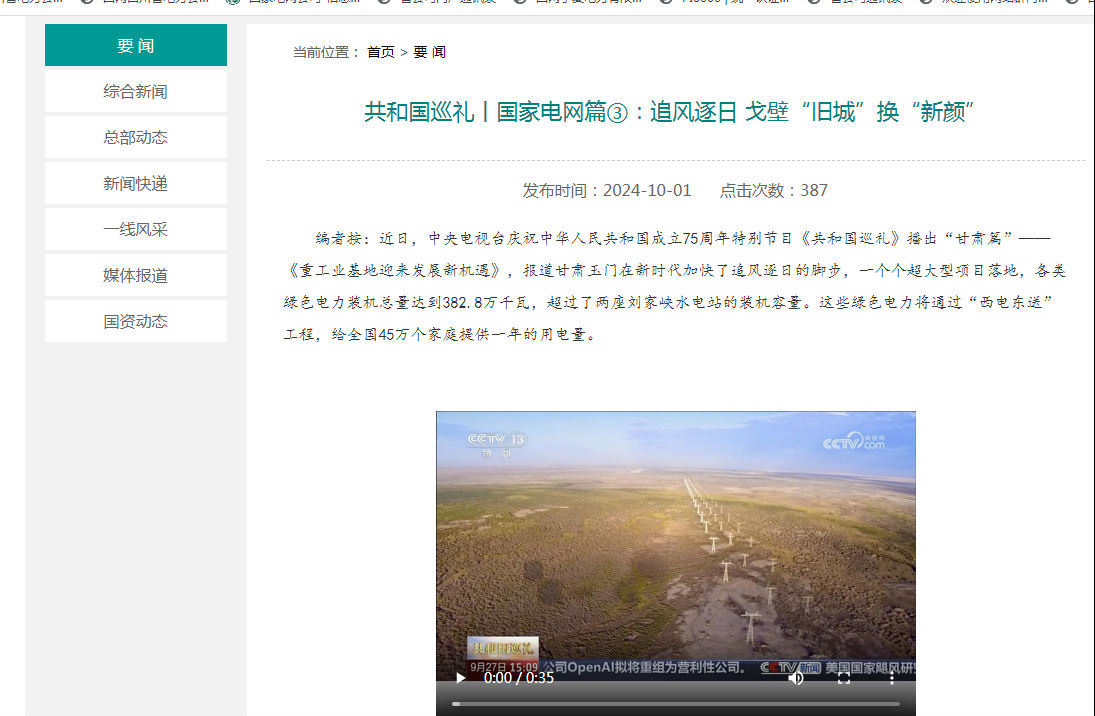1095x716 pixels.
Task: Select the 要闻 sidebar heading
Action: click(x=135, y=45)
